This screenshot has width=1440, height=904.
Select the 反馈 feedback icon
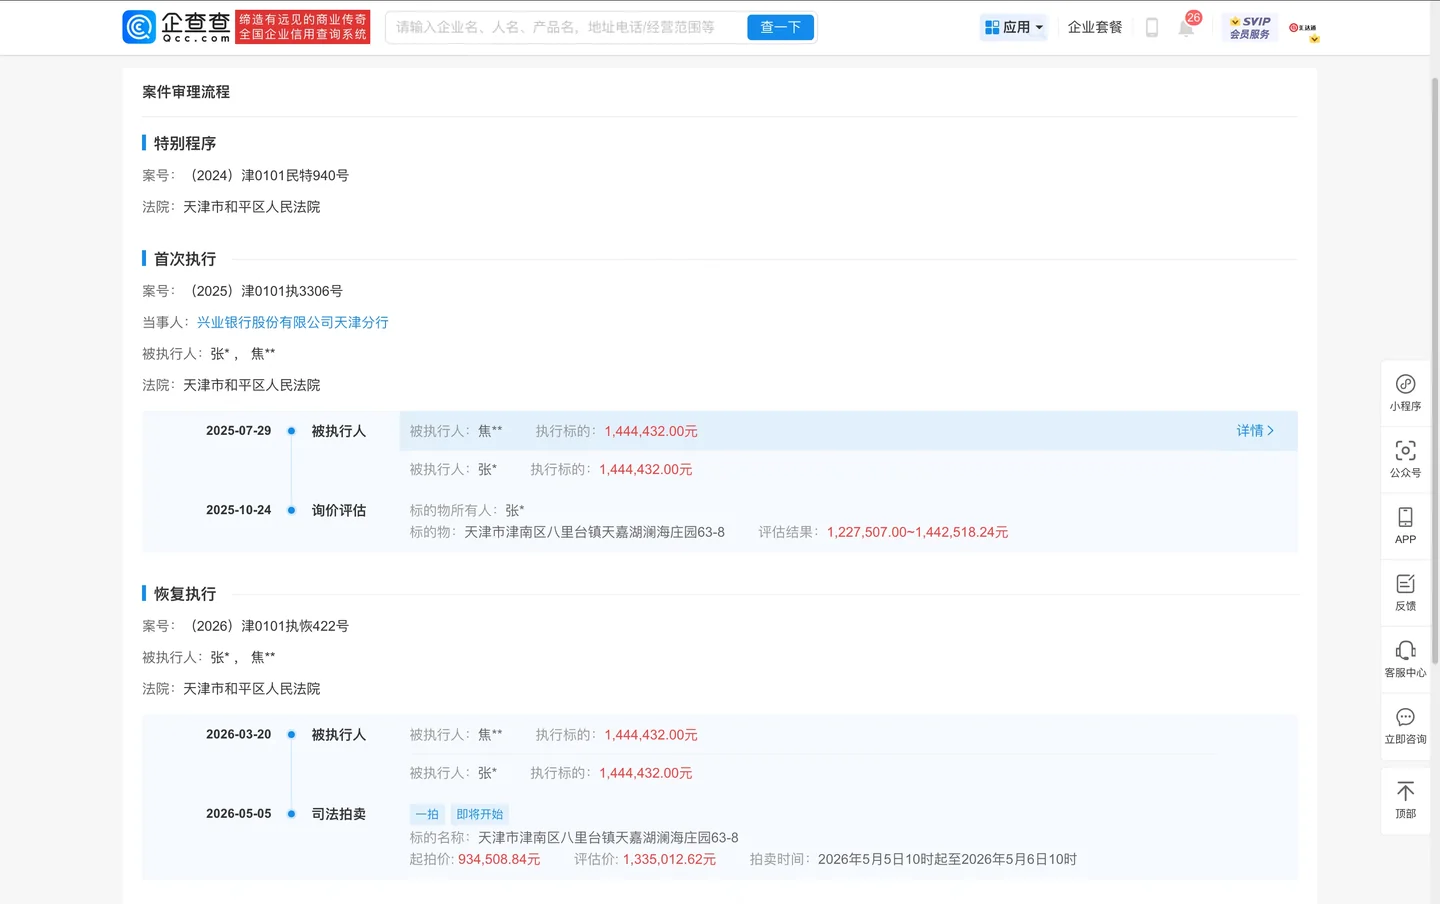point(1405,592)
